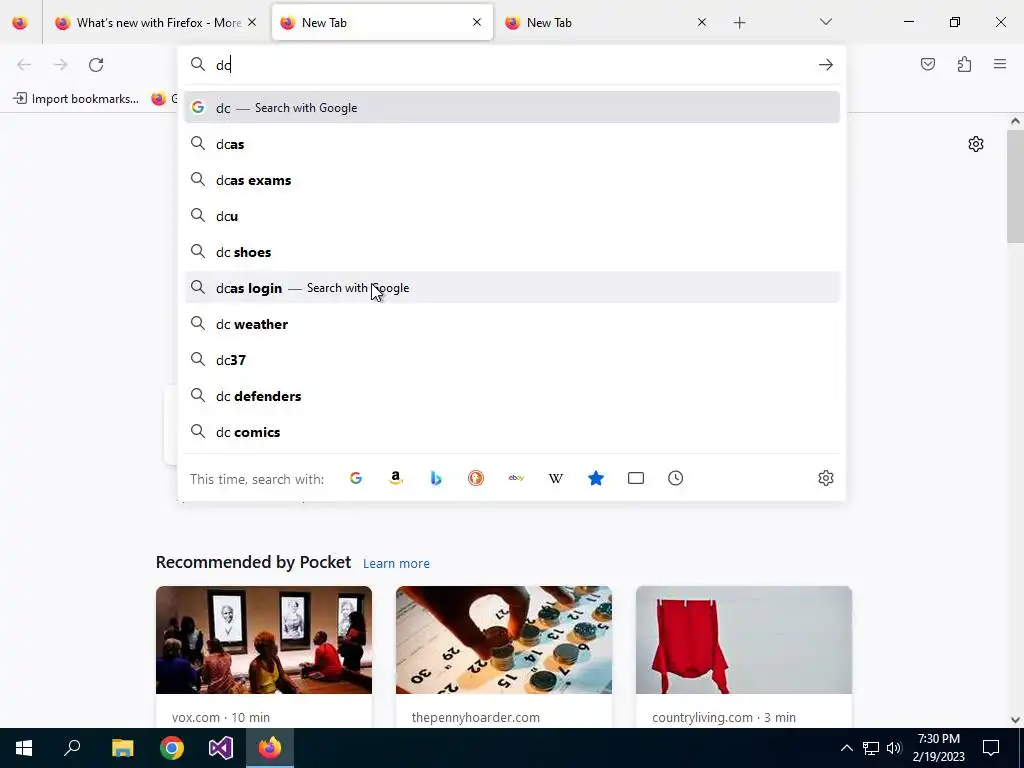The image size is (1024, 768).
Task: Open network status in system tray
Action: pyautogui.click(x=871, y=748)
